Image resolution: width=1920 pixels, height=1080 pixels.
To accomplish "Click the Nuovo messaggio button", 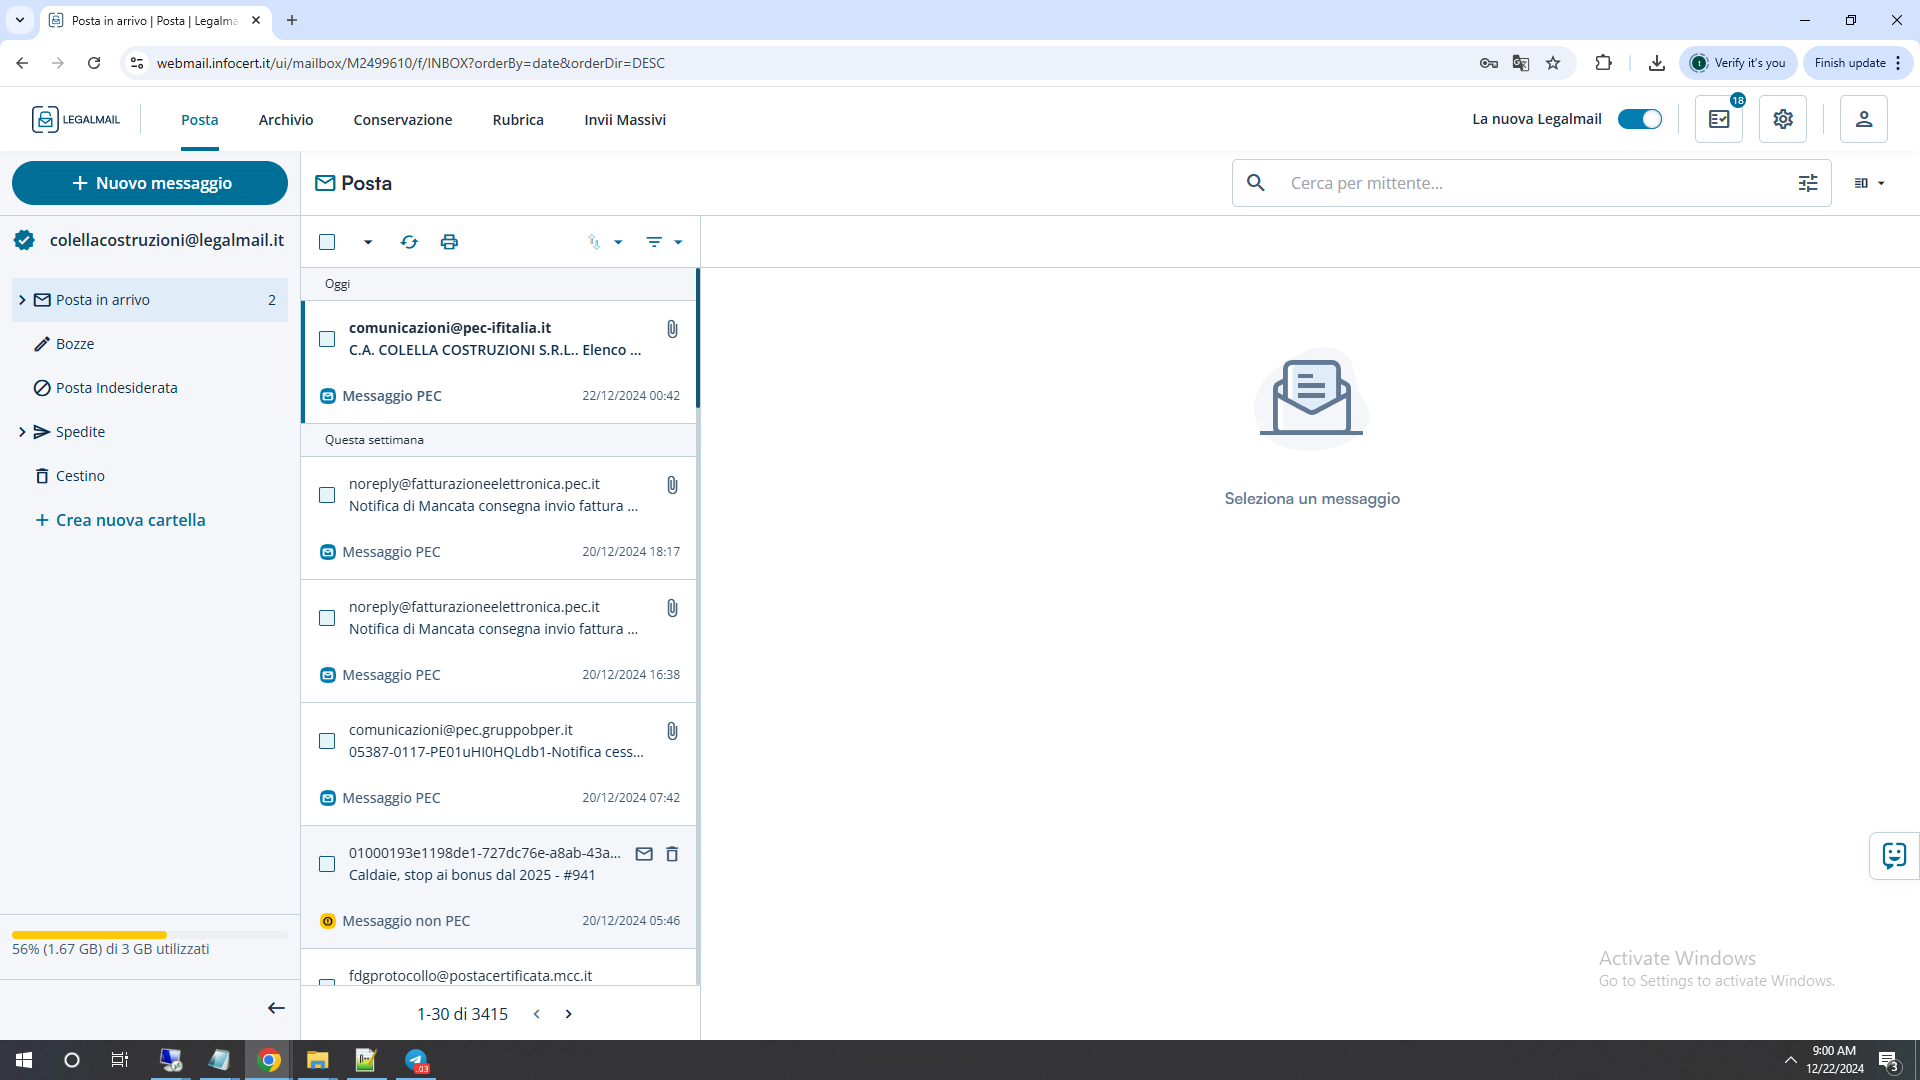I will click(150, 183).
